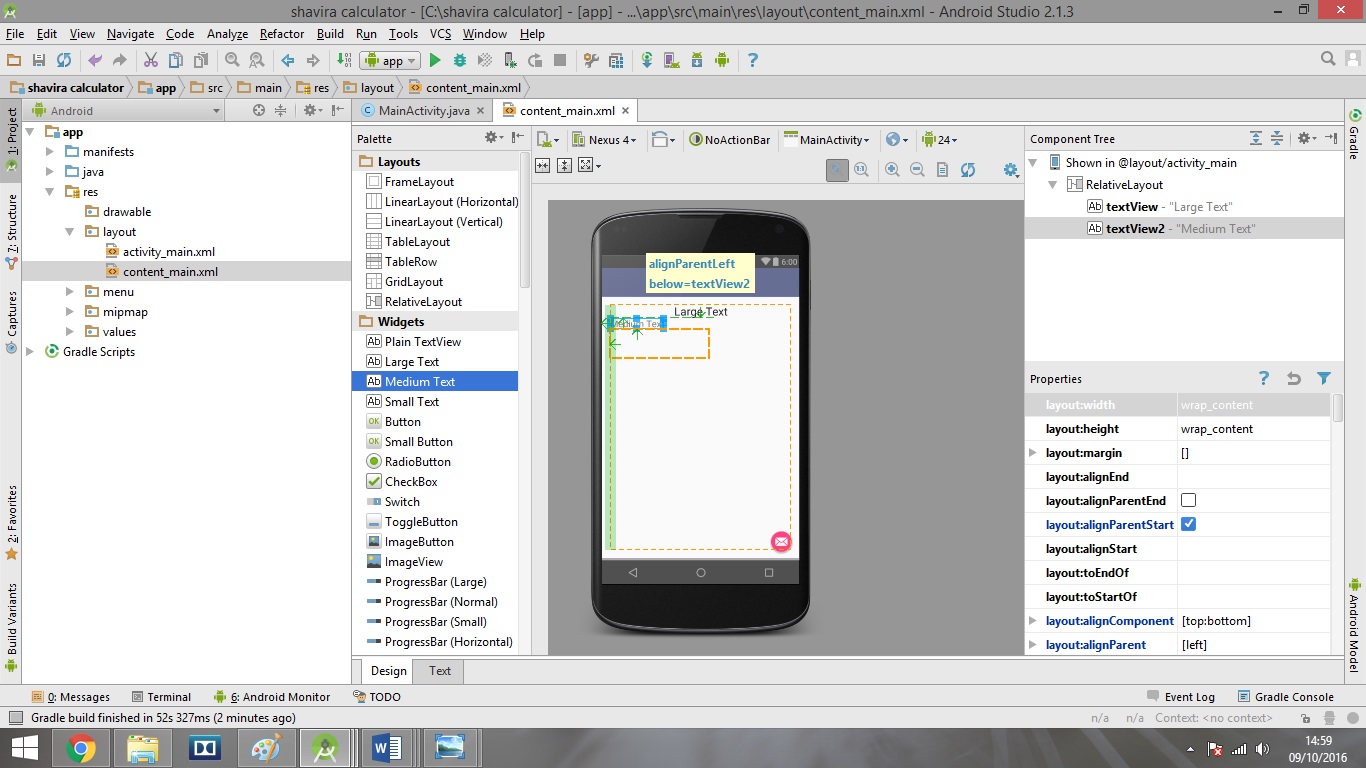Collapse all in the Component Tree
The width and height of the screenshot is (1366, 768).
(x=1277, y=139)
